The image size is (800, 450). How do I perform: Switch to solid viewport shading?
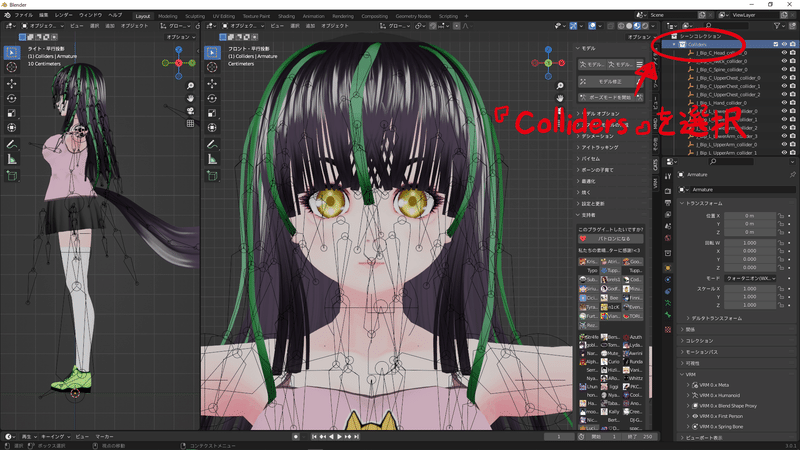click(629, 26)
